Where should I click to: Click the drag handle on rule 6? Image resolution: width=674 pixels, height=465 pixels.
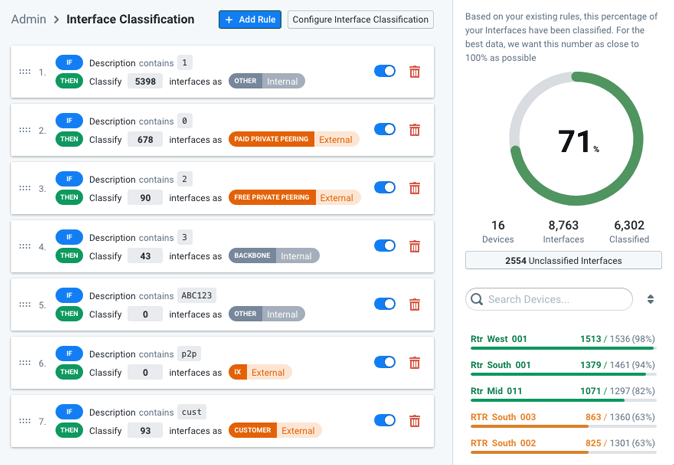point(25,363)
